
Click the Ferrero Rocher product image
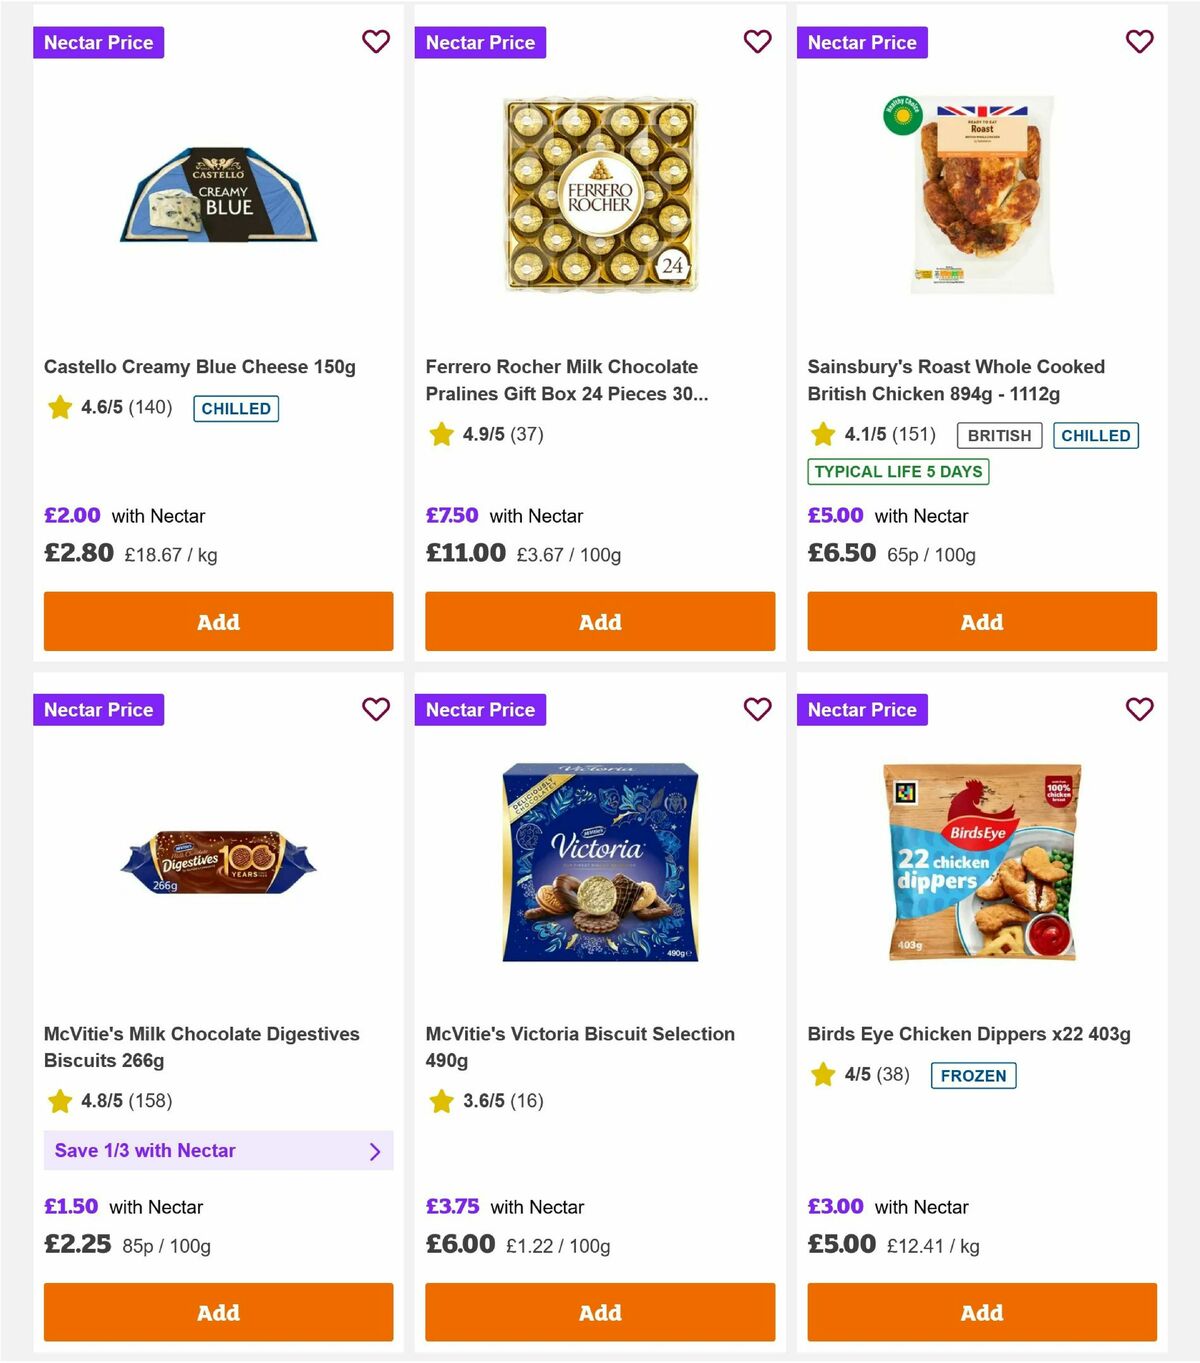tap(599, 196)
